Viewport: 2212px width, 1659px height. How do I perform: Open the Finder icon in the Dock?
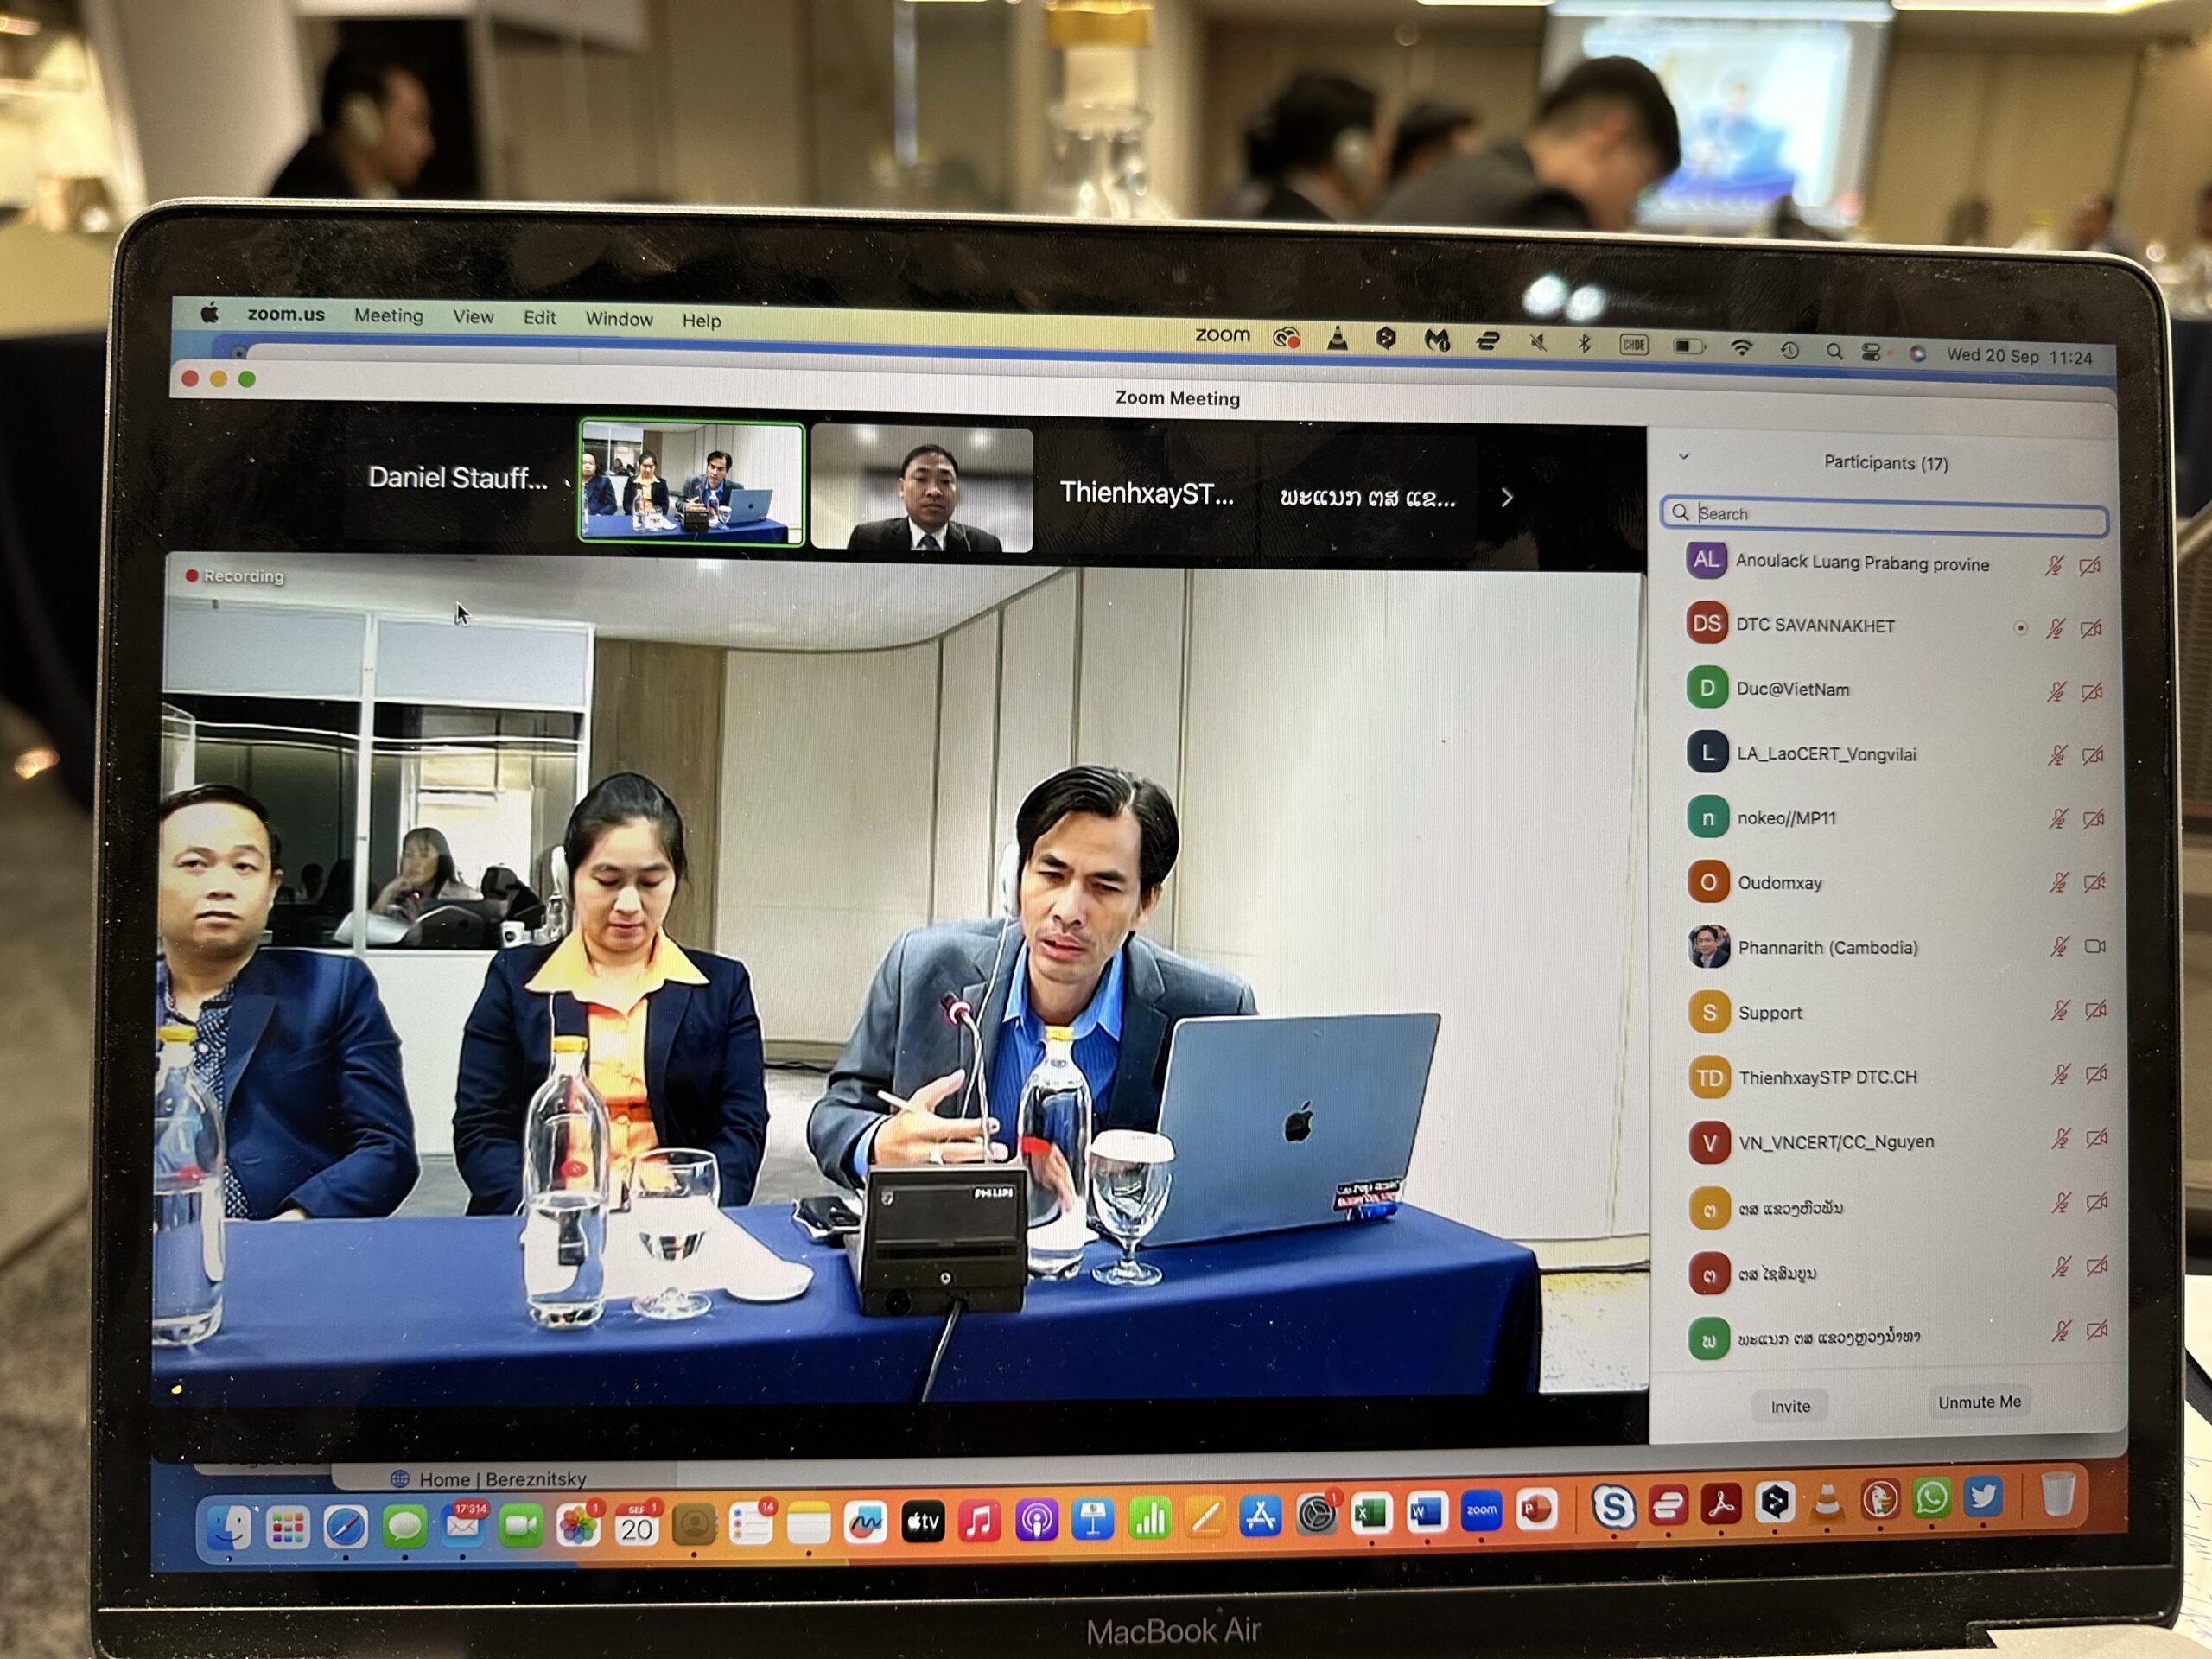click(229, 1527)
